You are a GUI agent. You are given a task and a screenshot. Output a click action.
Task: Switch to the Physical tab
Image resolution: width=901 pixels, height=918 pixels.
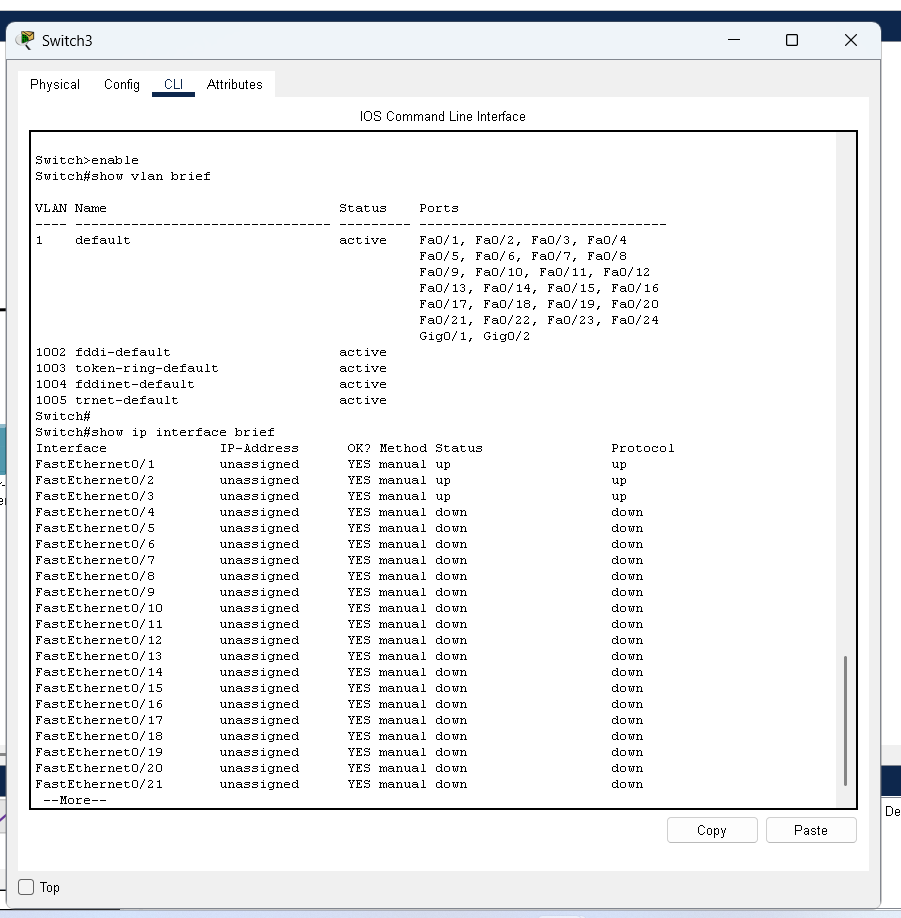(x=55, y=85)
